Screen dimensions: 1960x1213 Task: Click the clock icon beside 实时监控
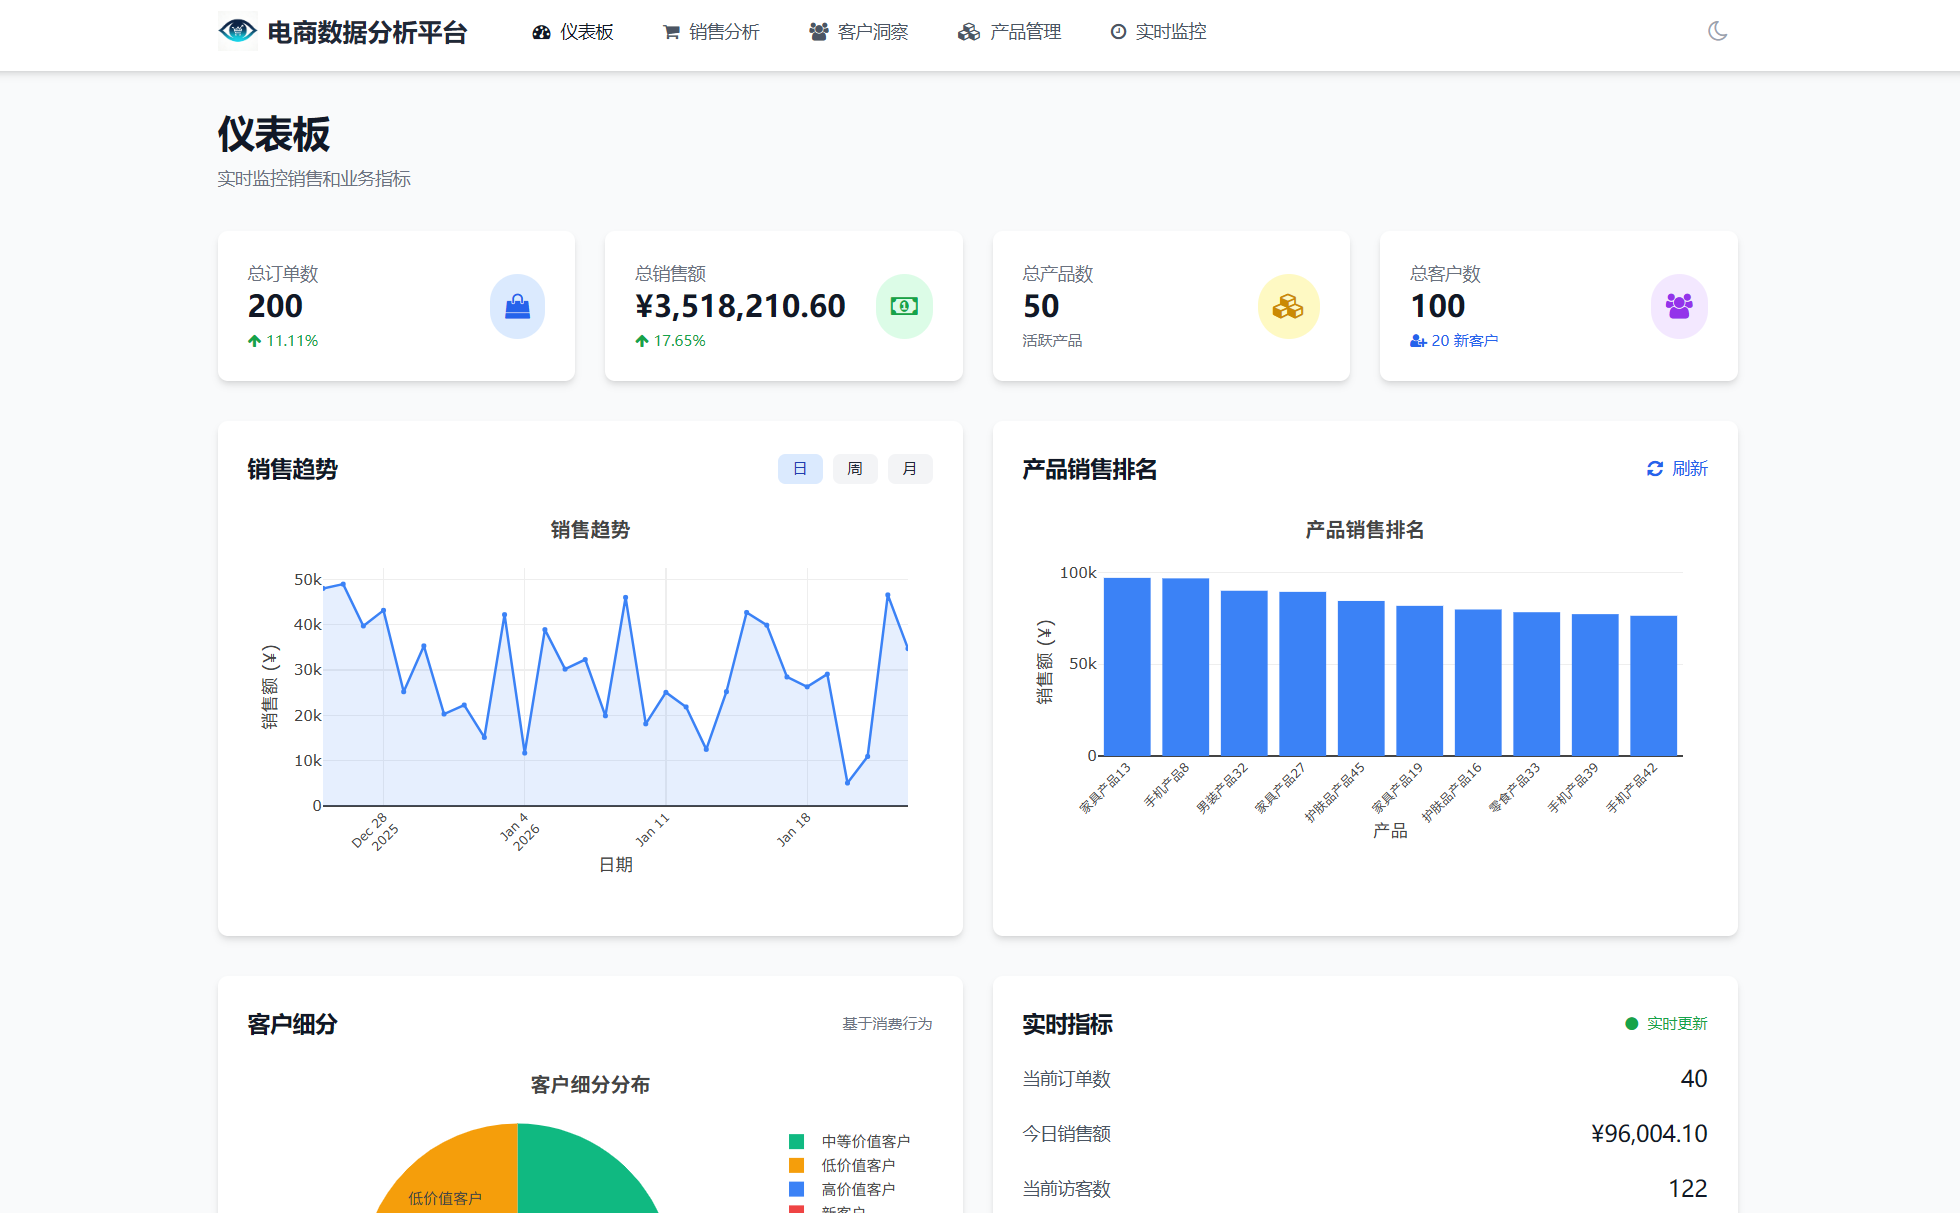1117,31
